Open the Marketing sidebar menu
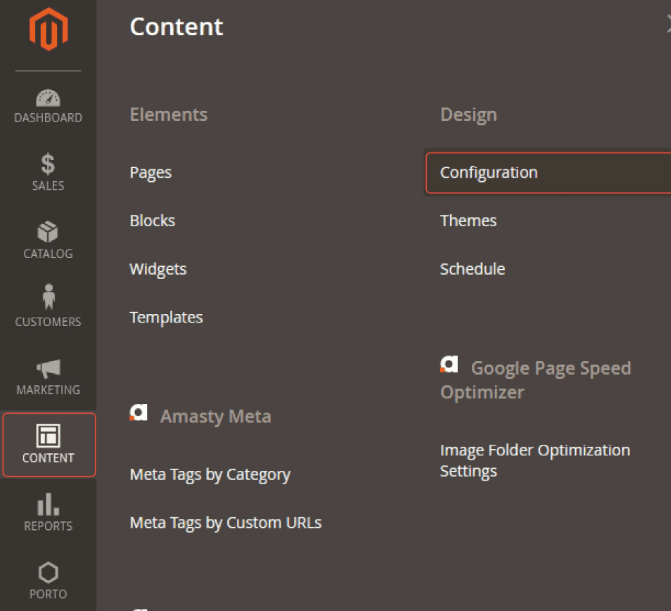The width and height of the screenshot is (671, 611). 48,377
